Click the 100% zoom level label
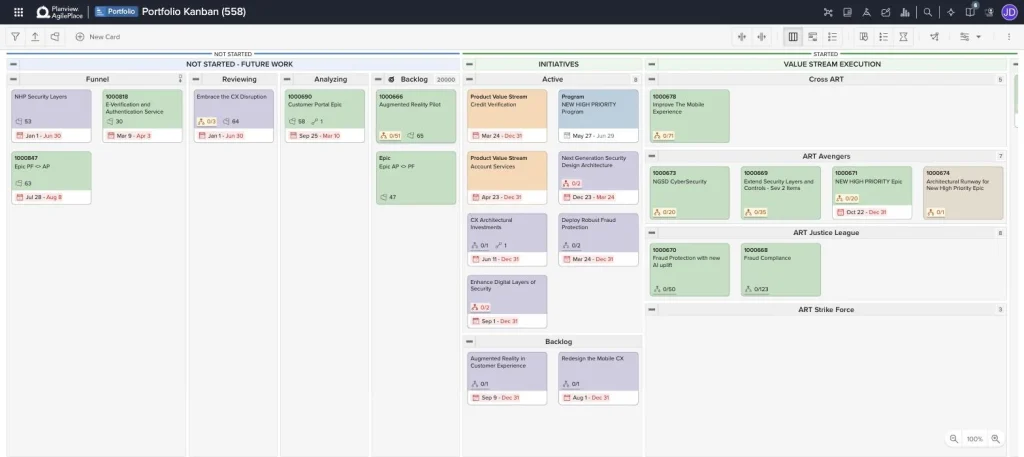 (974, 439)
